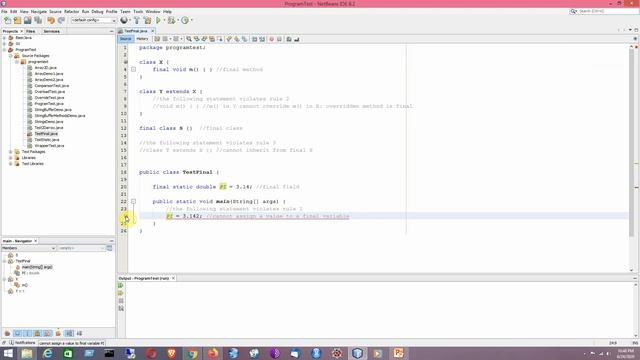
Task: Click the New Project toolbar icon
Action: point(18,20)
